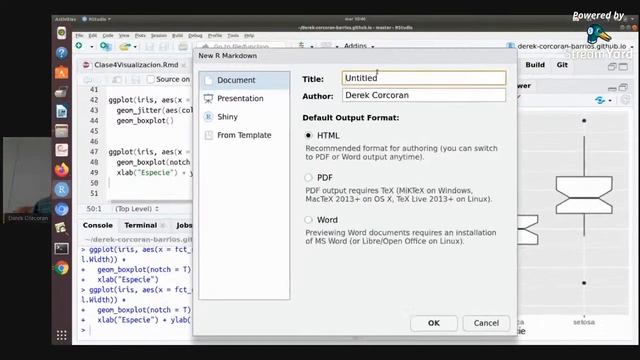
Task: Confirm the dialog with OK
Action: coord(433,323)
